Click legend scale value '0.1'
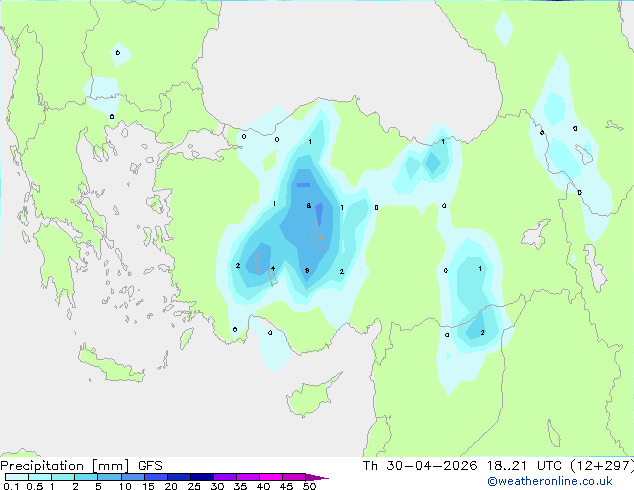This screenshot has height=490, width=634. (x=11, y=486)
